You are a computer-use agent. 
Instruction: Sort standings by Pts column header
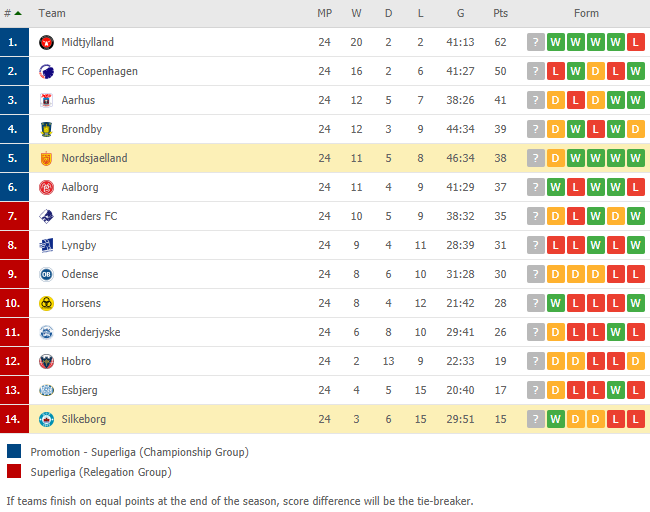click(500, 13)
